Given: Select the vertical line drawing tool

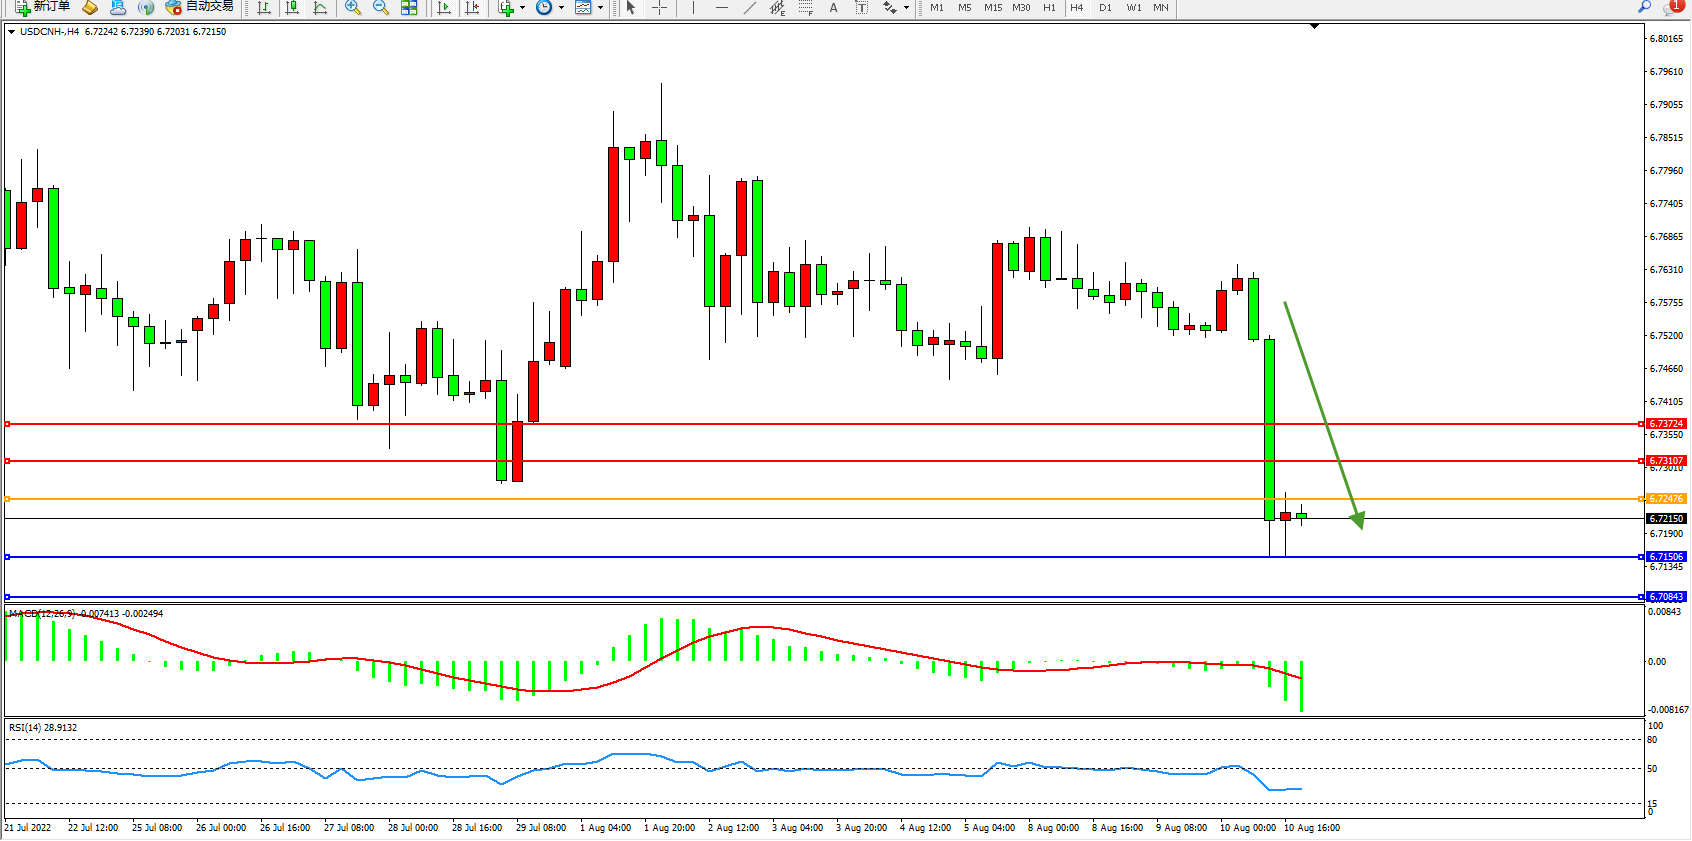Looking at the screenshot, I should [693, 7].
